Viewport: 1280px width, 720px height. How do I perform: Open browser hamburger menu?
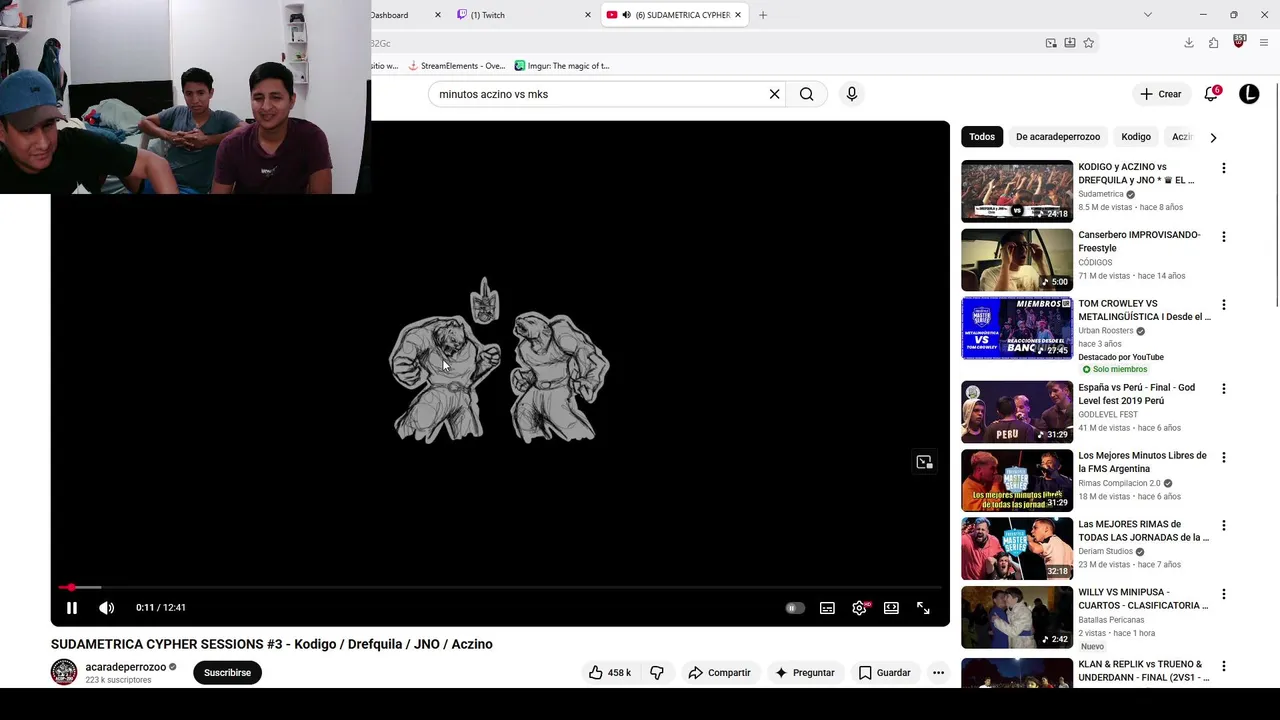[1264, 43]
